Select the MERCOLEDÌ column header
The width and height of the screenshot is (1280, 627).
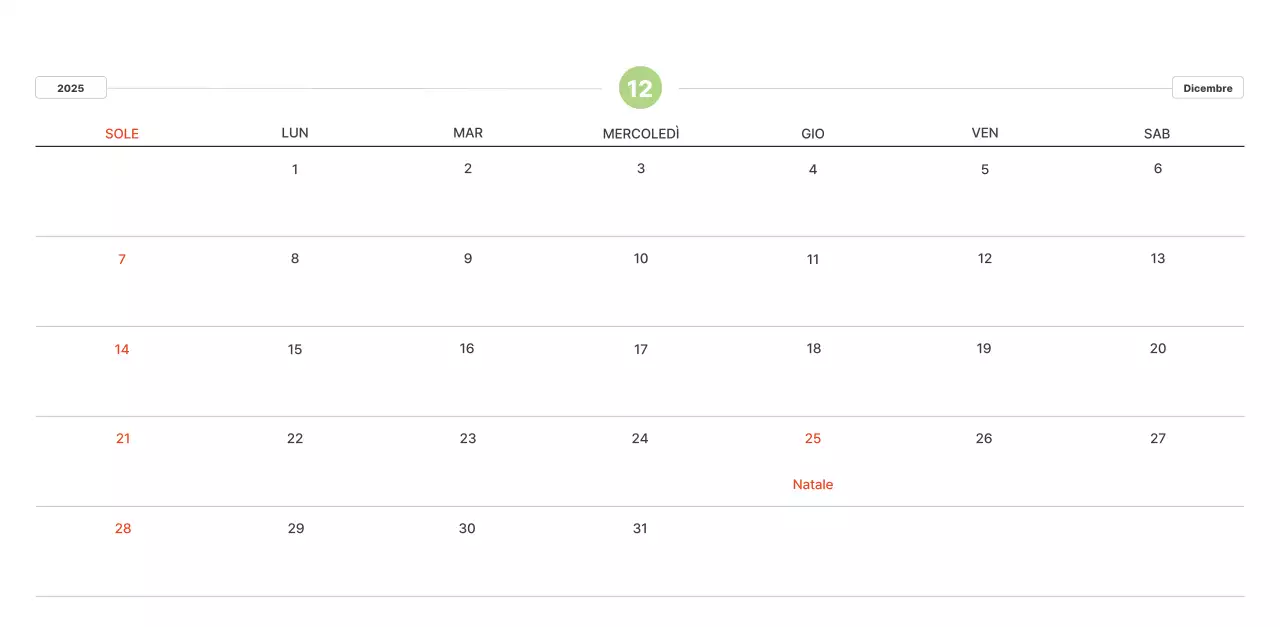(640, 133)
